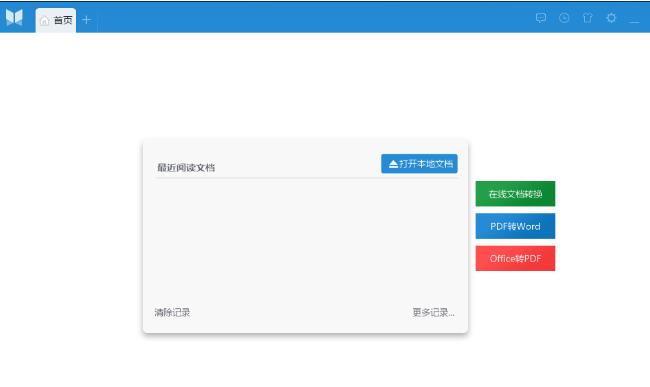
Task: Click 打开本地文档 button
Action: coord(419,164)
